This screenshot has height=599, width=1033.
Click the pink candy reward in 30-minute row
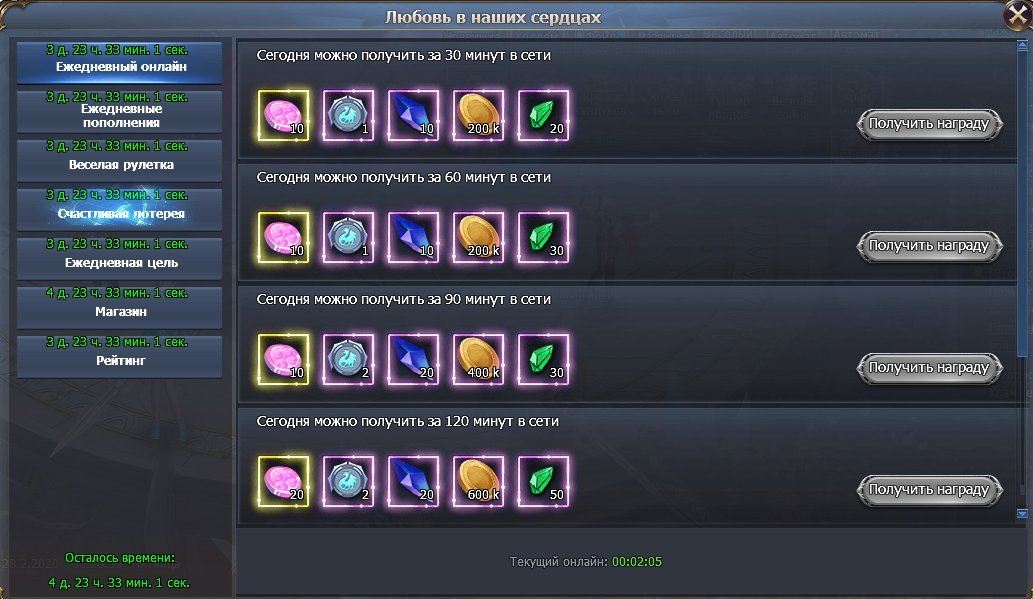[283, 115]
